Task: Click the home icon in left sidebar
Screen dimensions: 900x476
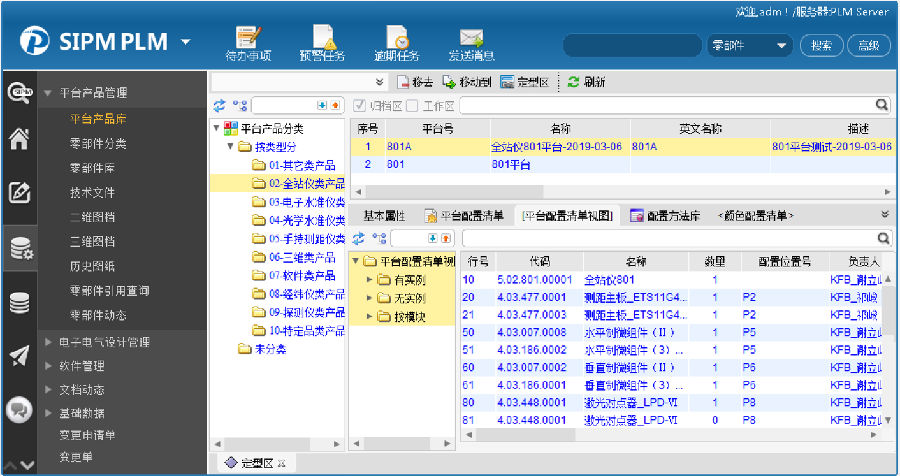Action: click(19, 140)
